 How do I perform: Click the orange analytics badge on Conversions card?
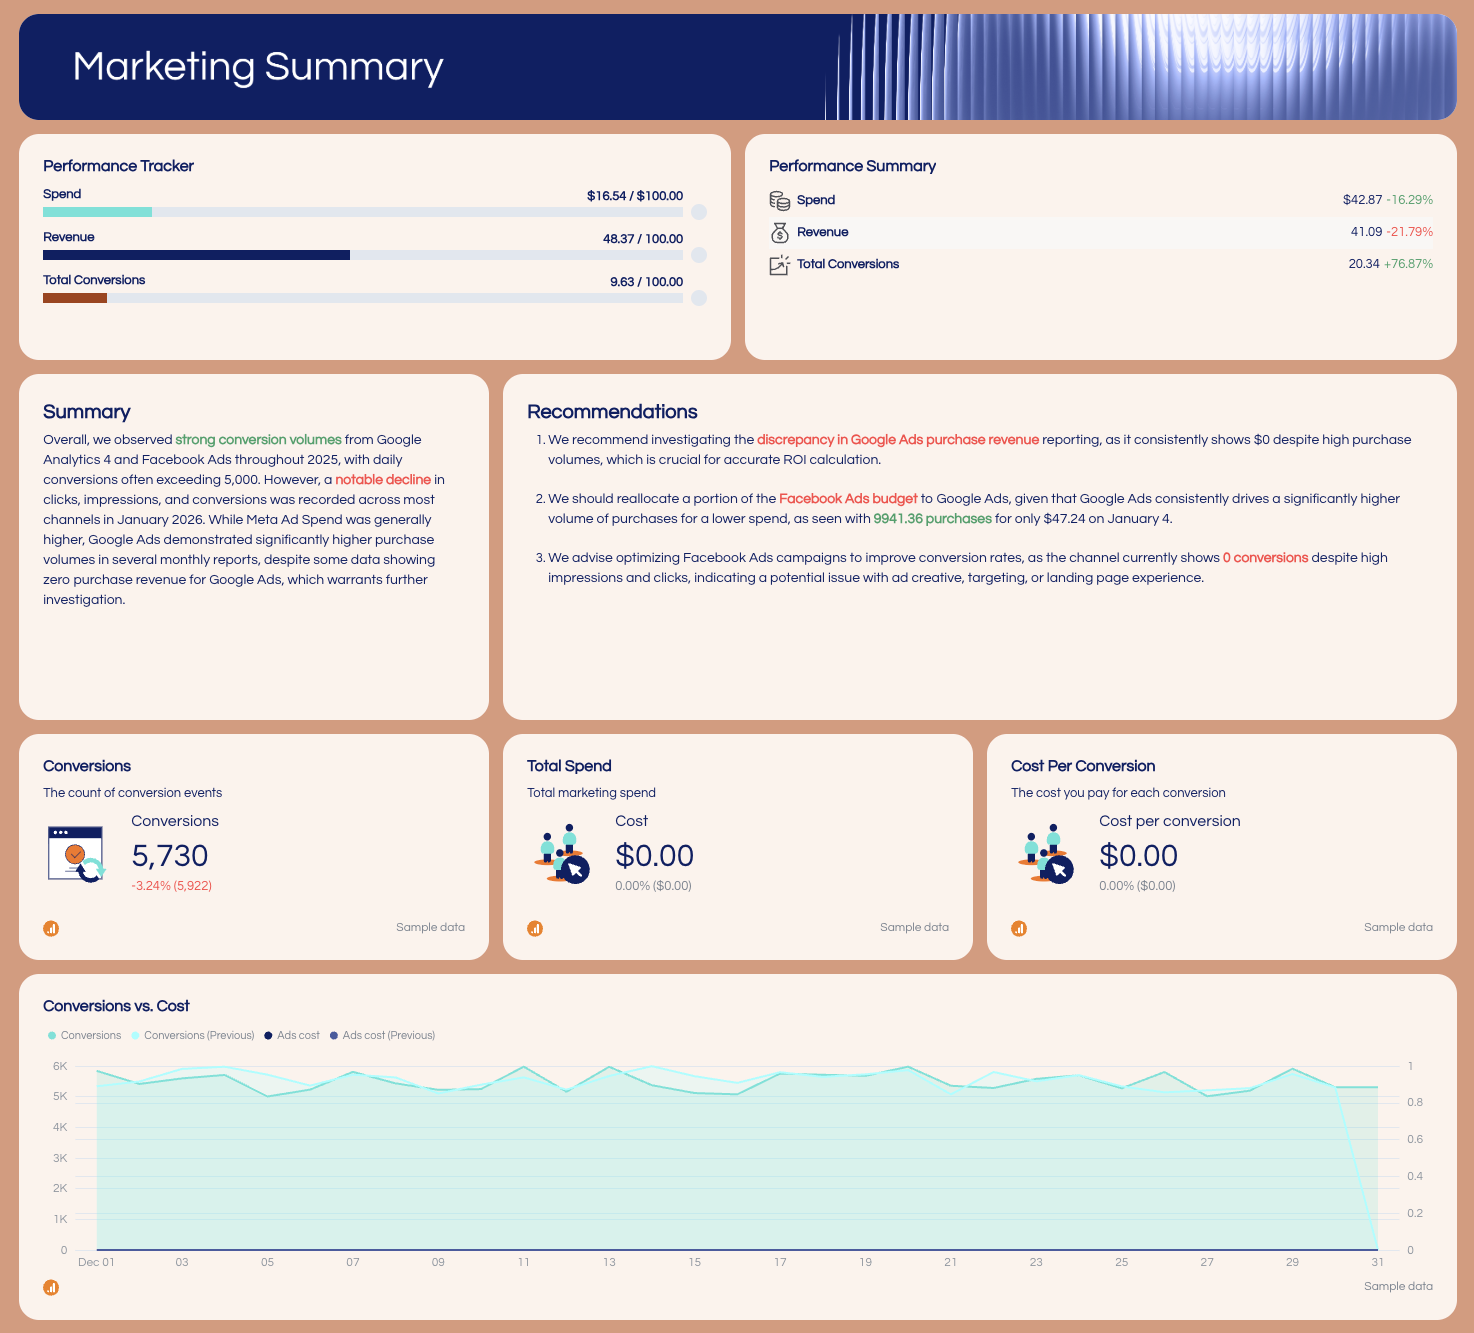[51, 928]
